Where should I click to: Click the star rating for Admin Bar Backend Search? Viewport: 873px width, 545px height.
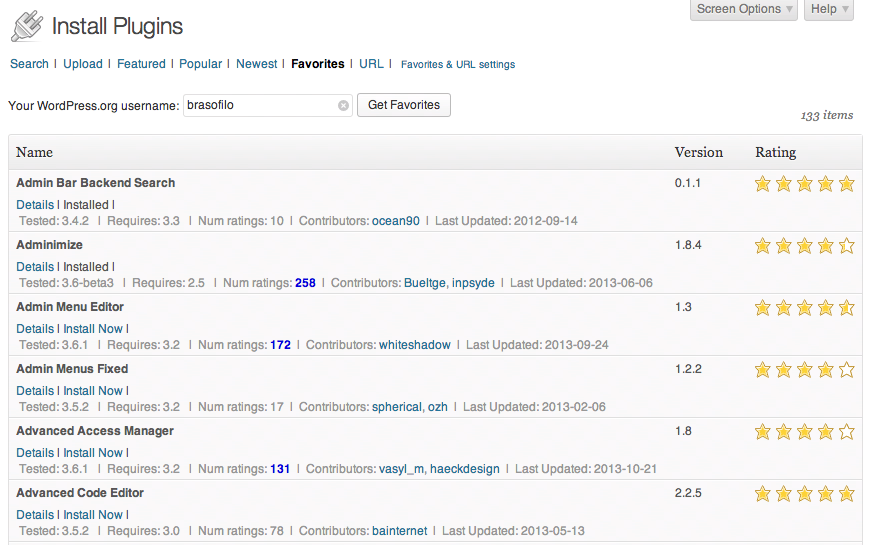tap(804, 184)
